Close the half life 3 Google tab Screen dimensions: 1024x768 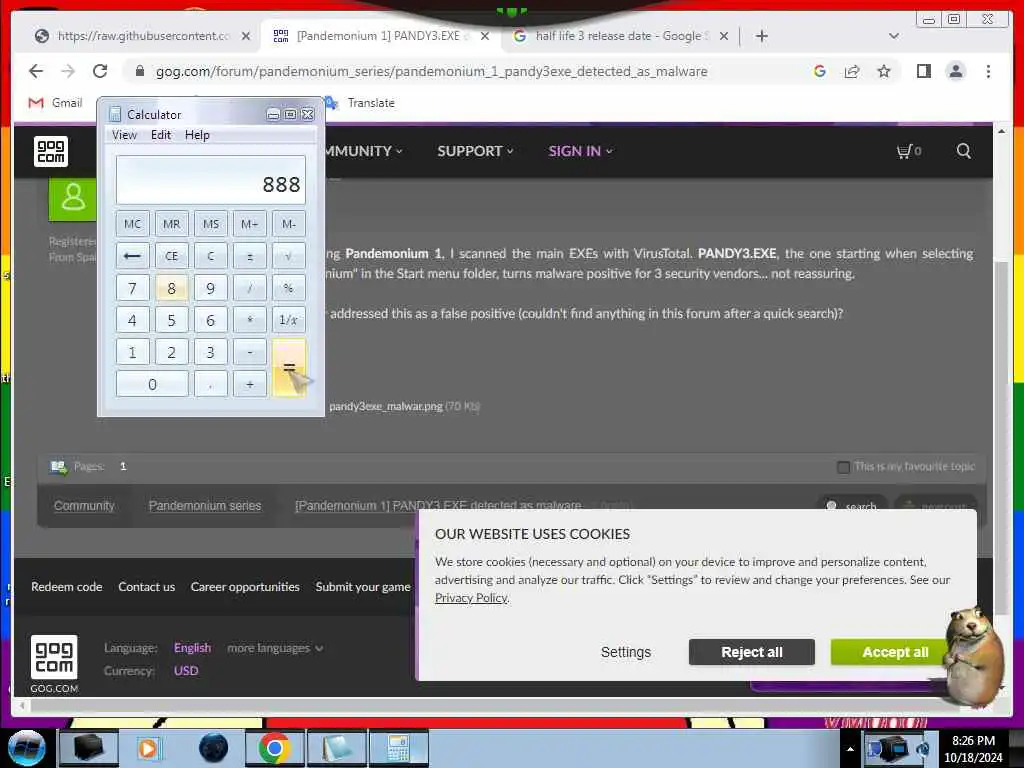724,36
